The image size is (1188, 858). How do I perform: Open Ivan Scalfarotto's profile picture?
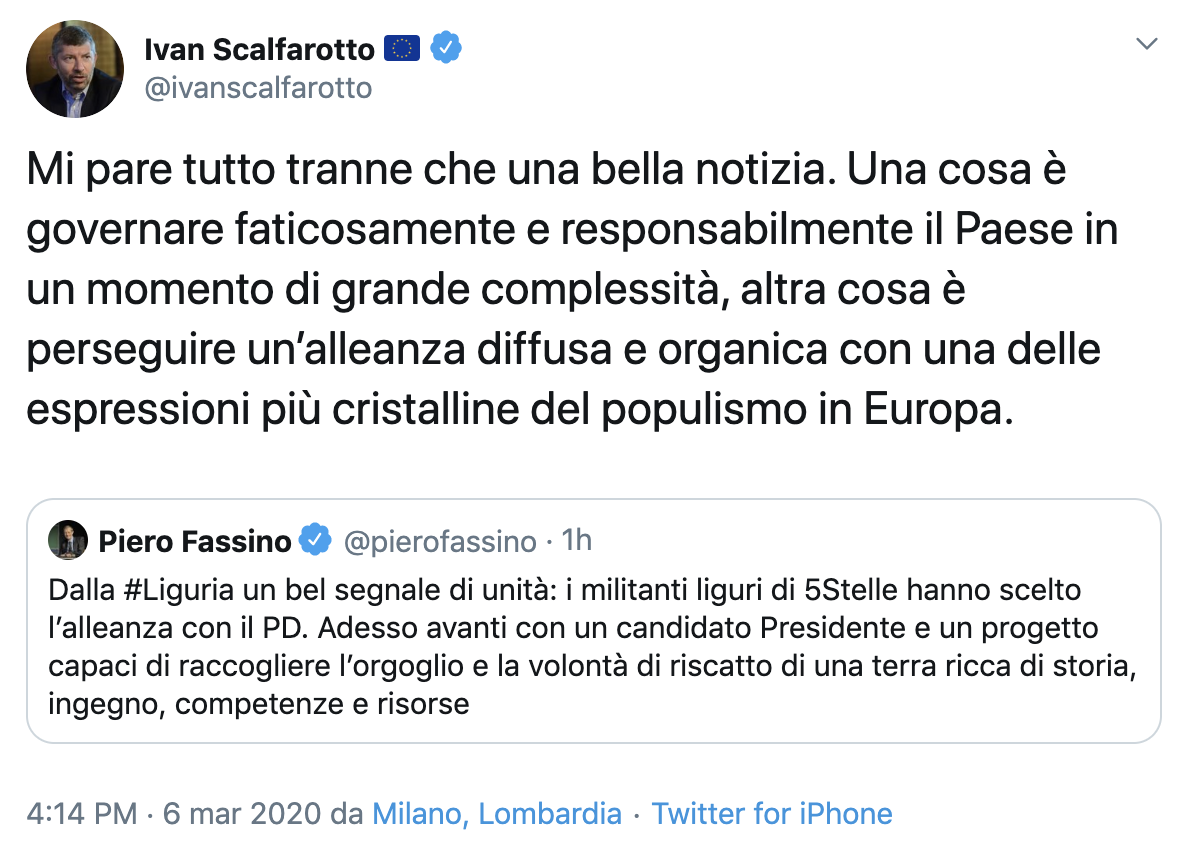[x=75, y=68]
